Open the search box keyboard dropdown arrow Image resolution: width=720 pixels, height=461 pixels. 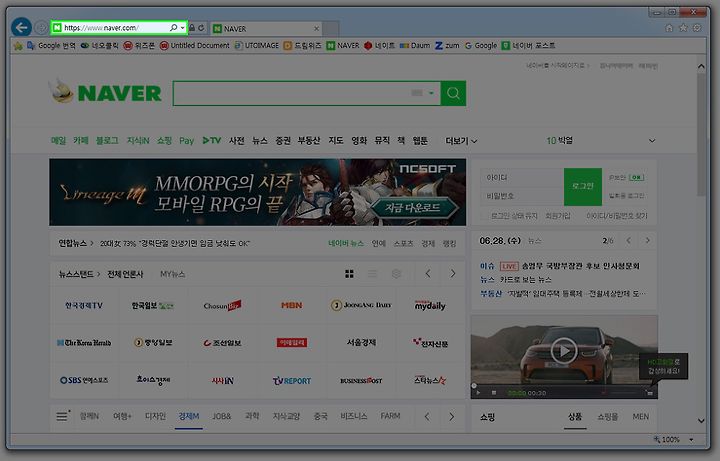[431, 93]
